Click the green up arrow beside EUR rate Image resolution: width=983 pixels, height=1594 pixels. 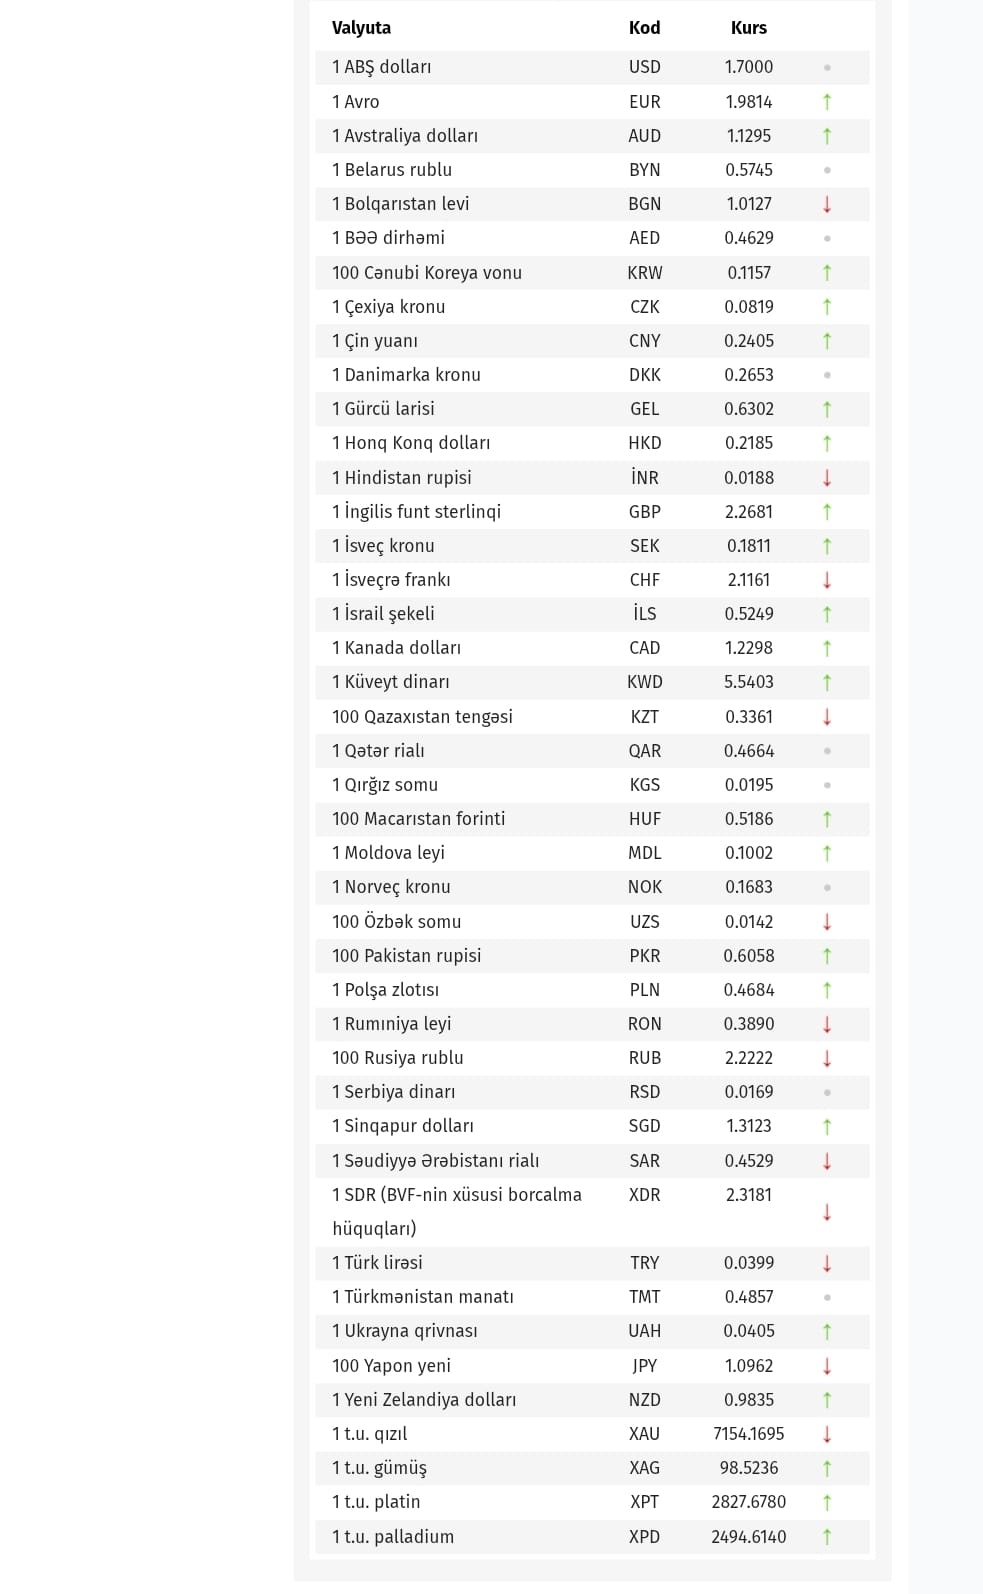coord(827,102)
